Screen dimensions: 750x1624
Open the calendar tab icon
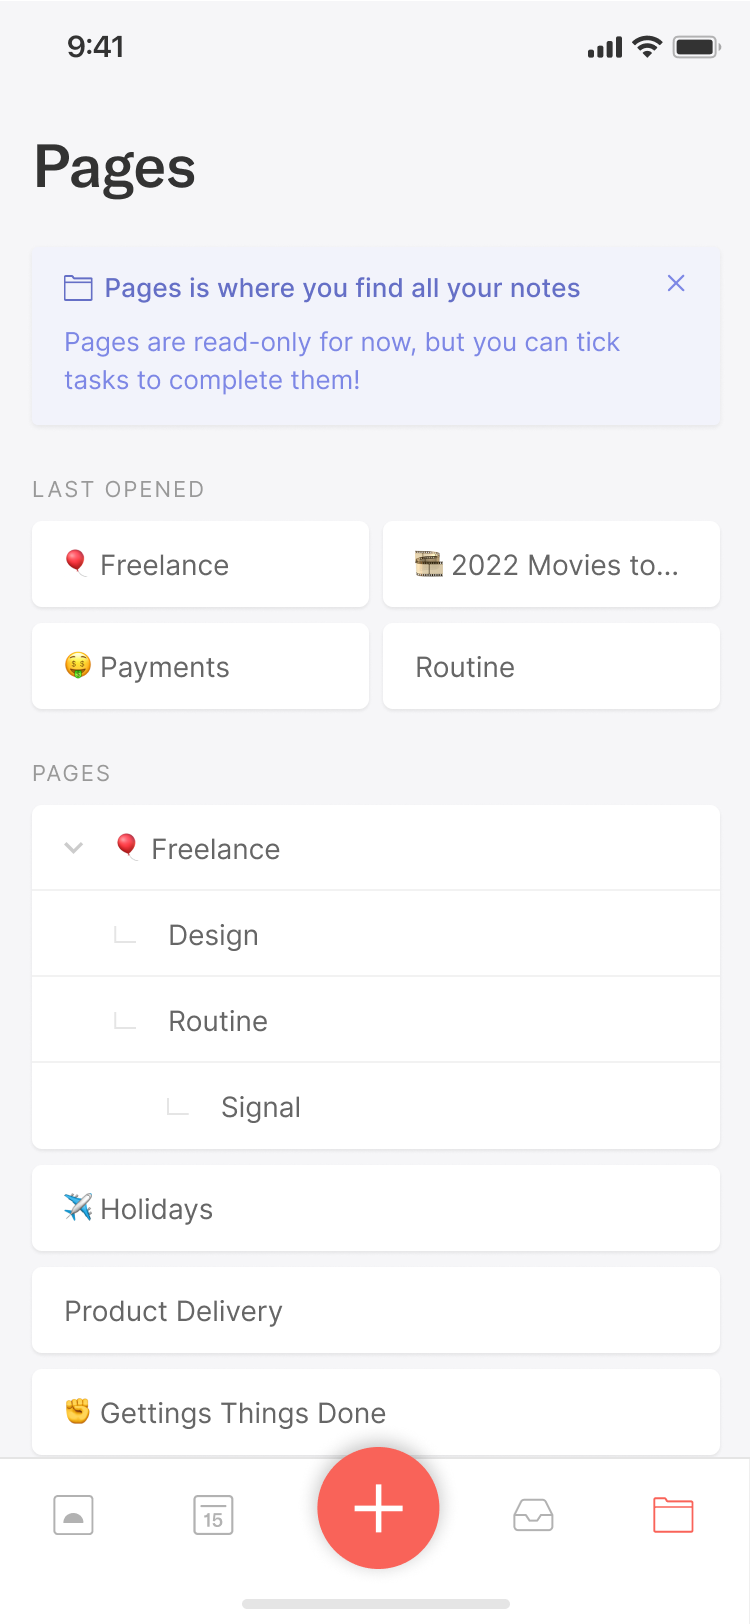point(213,1515)
